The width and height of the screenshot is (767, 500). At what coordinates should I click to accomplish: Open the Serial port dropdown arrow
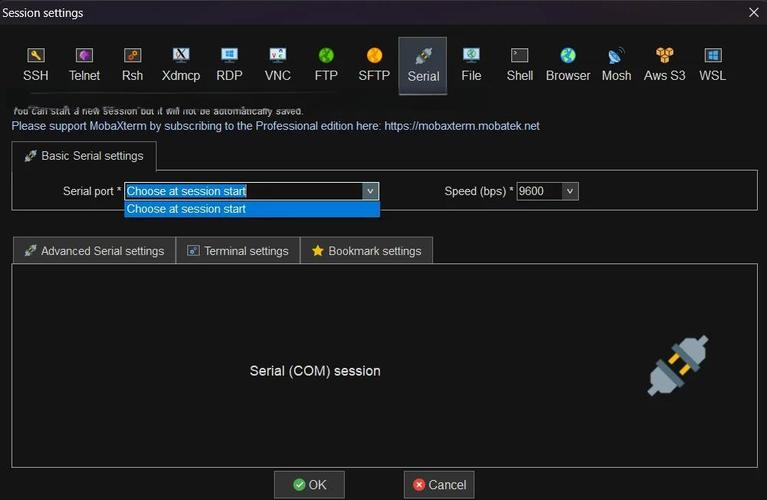[370, 191]
